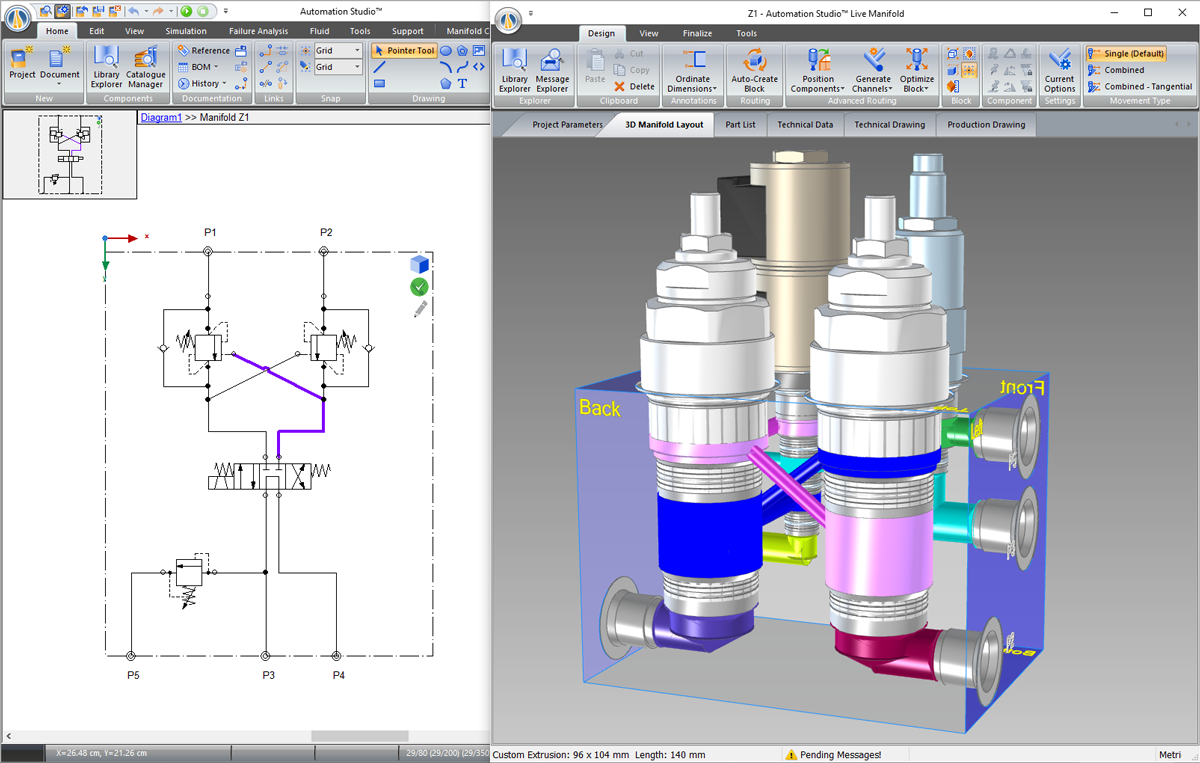
Task: Open Current Options in the Settings group
Action: pos(1059,70)
